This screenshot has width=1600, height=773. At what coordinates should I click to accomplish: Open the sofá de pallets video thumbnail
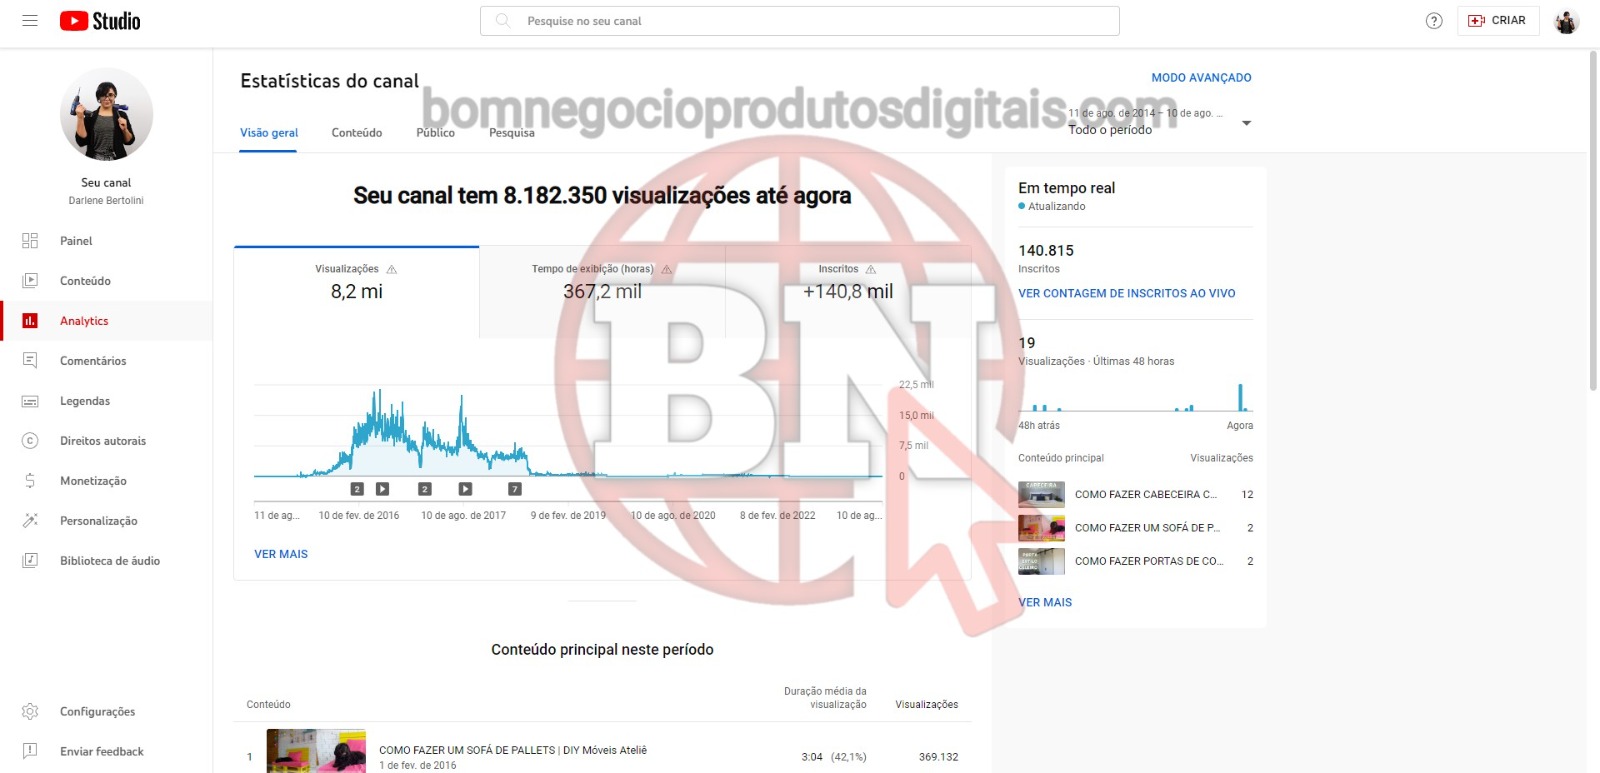pyautogui.click(x=316, y=751)
